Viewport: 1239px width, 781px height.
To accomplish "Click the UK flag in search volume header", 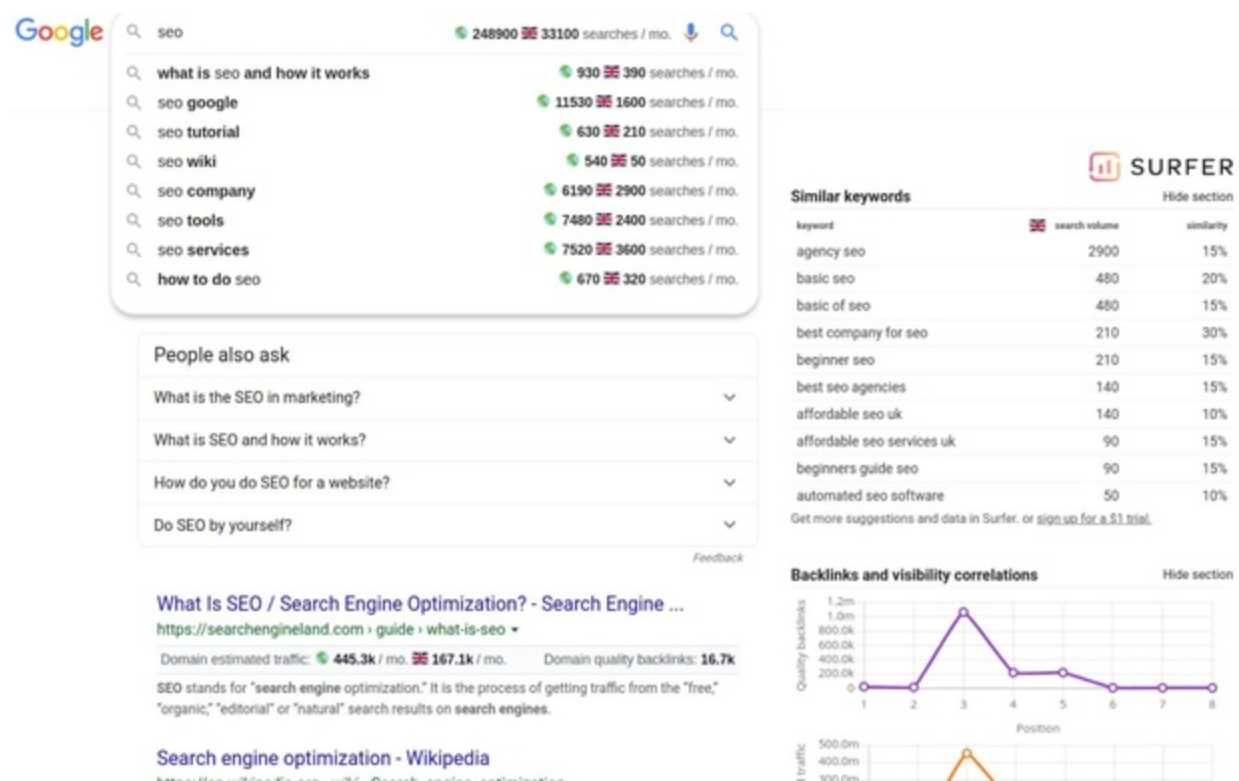I will (1037, 225).
